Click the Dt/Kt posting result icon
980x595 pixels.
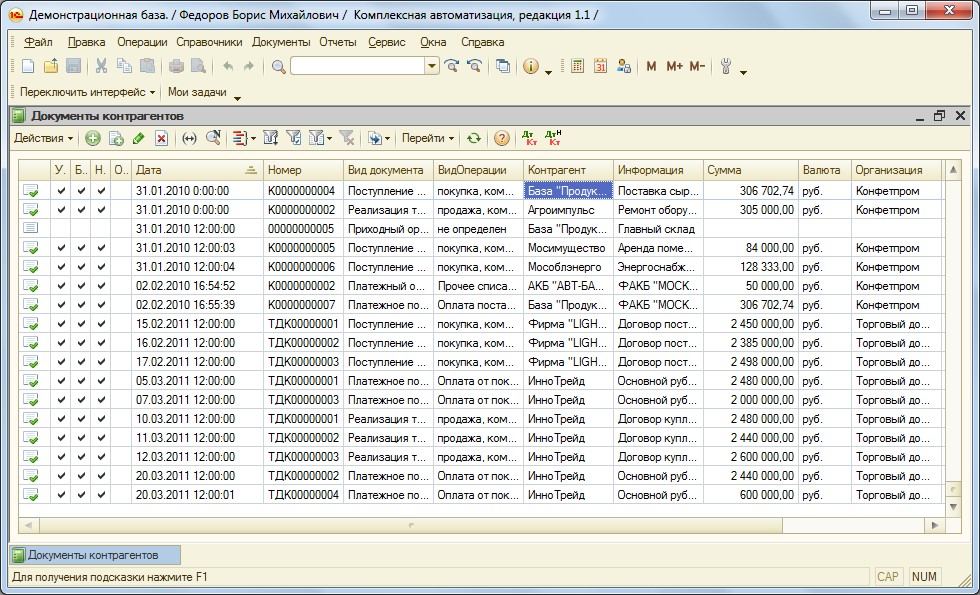pyautogui.click(x=529, y=138)
